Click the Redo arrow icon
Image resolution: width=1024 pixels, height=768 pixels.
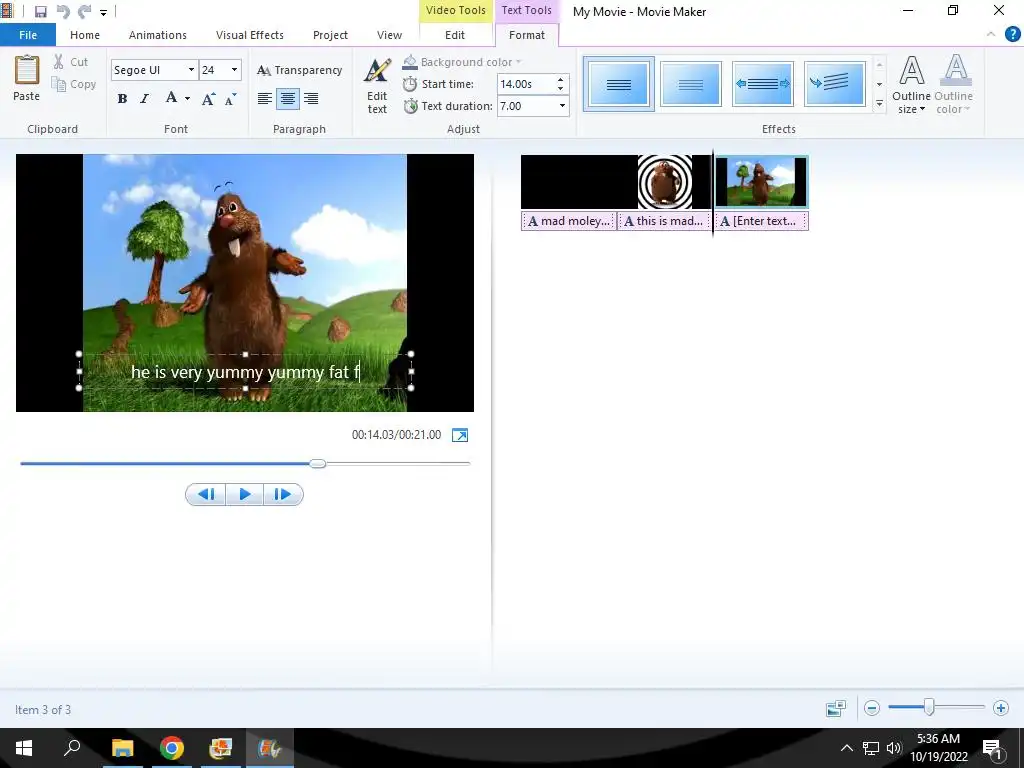click(x=84, y=12)
